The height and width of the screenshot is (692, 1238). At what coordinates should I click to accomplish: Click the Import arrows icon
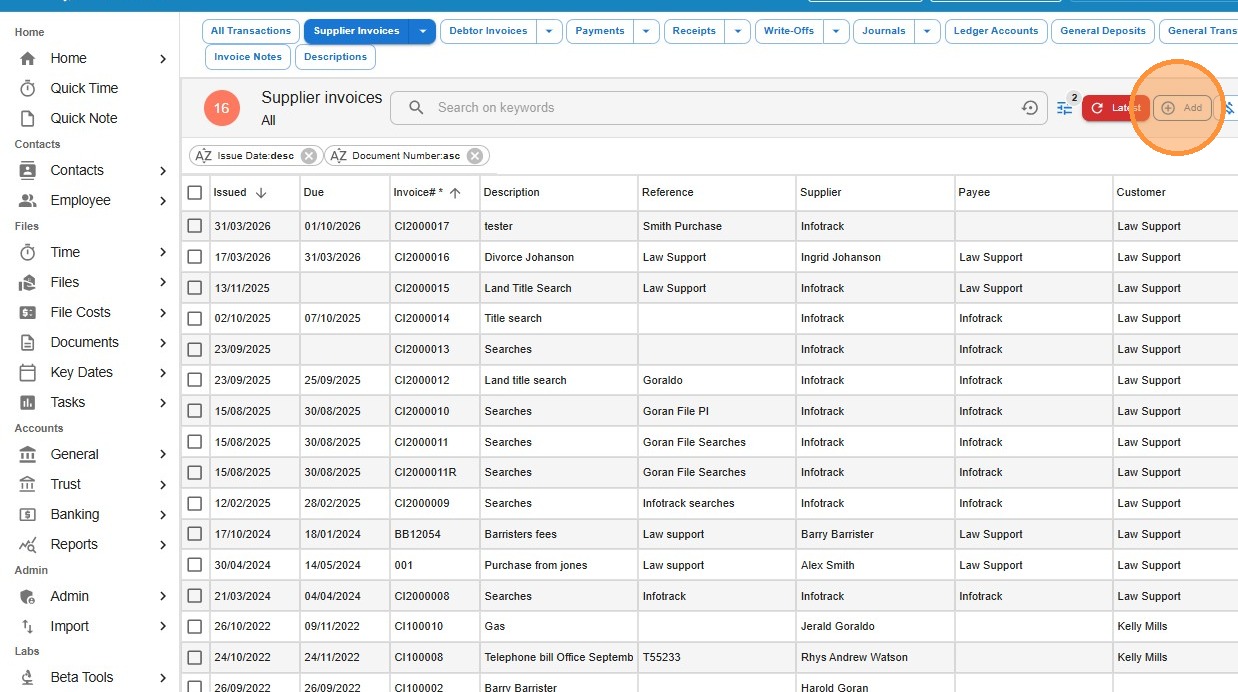28,627
